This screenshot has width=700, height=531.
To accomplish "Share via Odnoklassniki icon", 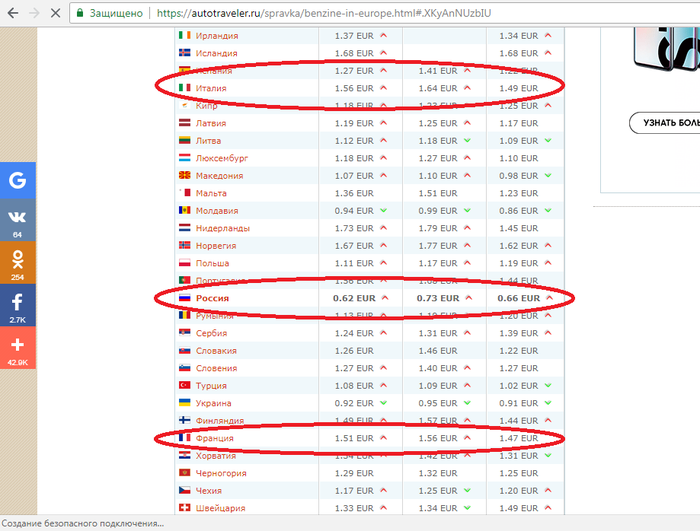I will pos(17,262).
